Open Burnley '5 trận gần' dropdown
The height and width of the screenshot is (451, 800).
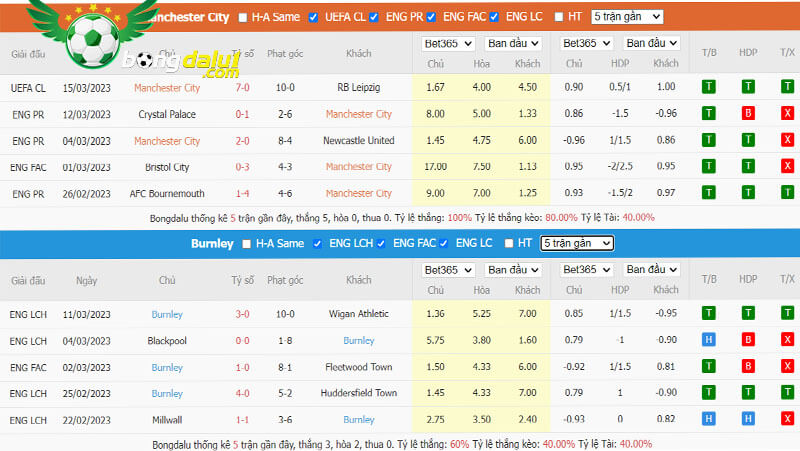click(577, 243)
